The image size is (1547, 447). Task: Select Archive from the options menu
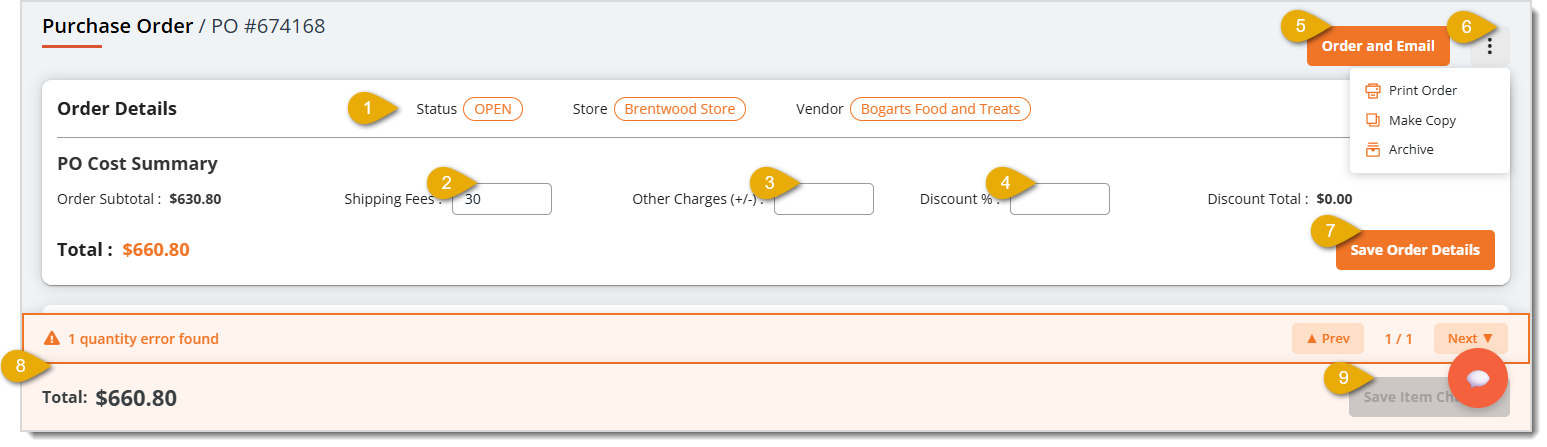click(x=1411, y=149)
